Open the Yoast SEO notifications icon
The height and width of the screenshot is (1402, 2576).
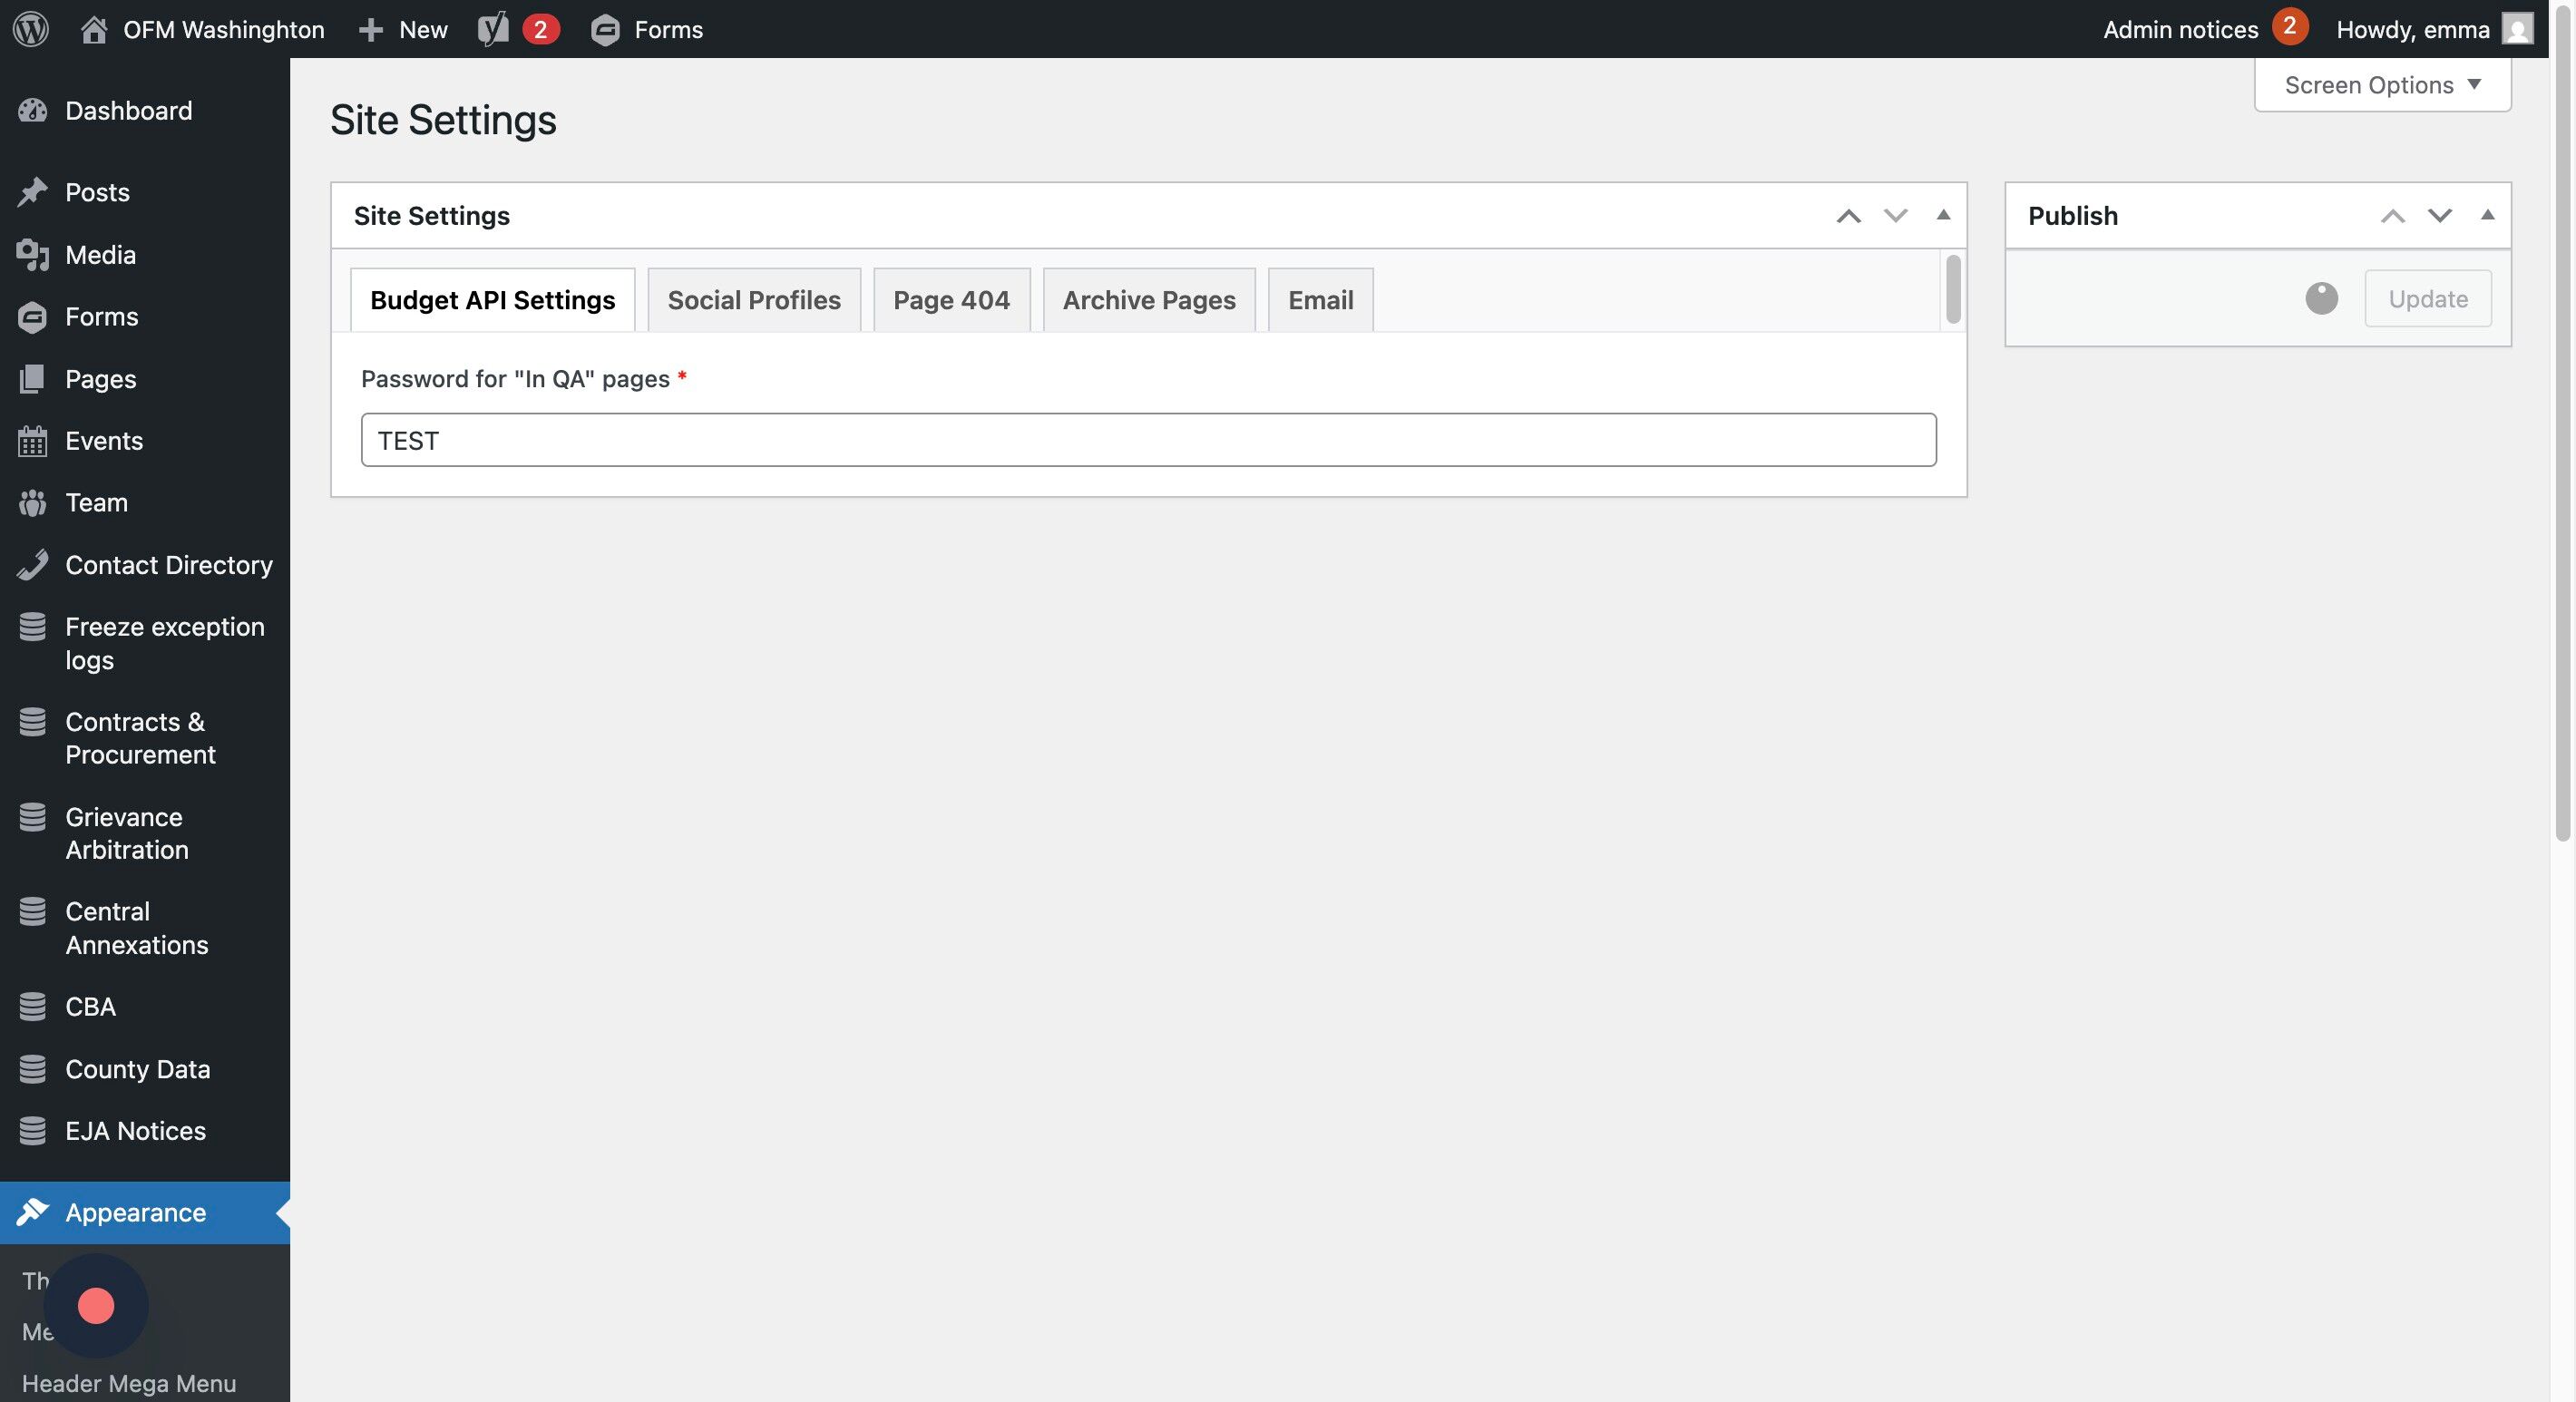point(493,29)
